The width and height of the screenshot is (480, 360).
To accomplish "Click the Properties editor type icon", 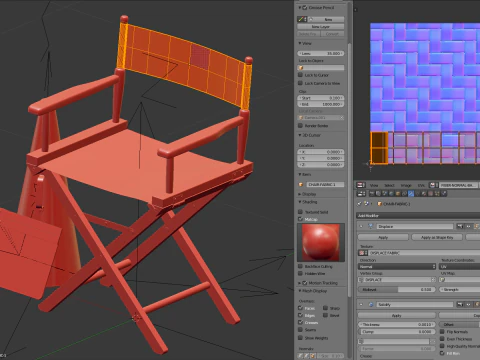I will click(361, 194).
